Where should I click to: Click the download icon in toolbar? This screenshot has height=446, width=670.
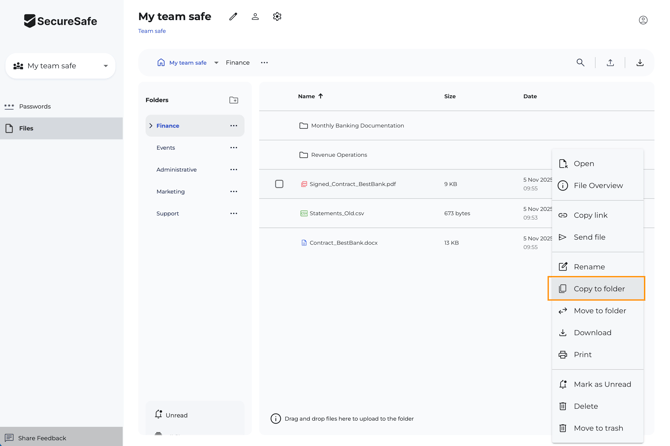pos(640,63)
